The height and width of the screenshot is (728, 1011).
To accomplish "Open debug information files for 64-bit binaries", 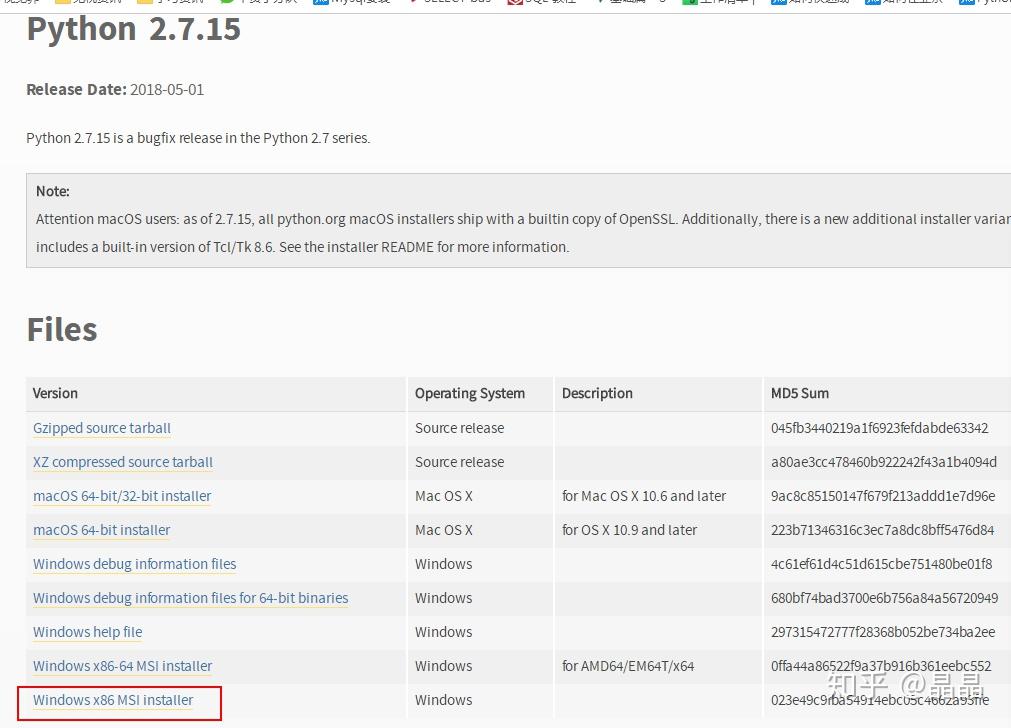I will point(191,598).
